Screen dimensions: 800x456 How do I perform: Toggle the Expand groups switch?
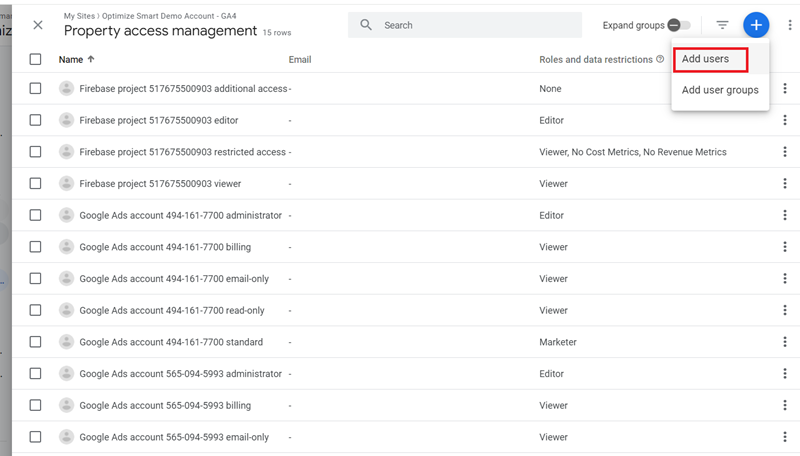pyautogui.click(x=679, y=25)
